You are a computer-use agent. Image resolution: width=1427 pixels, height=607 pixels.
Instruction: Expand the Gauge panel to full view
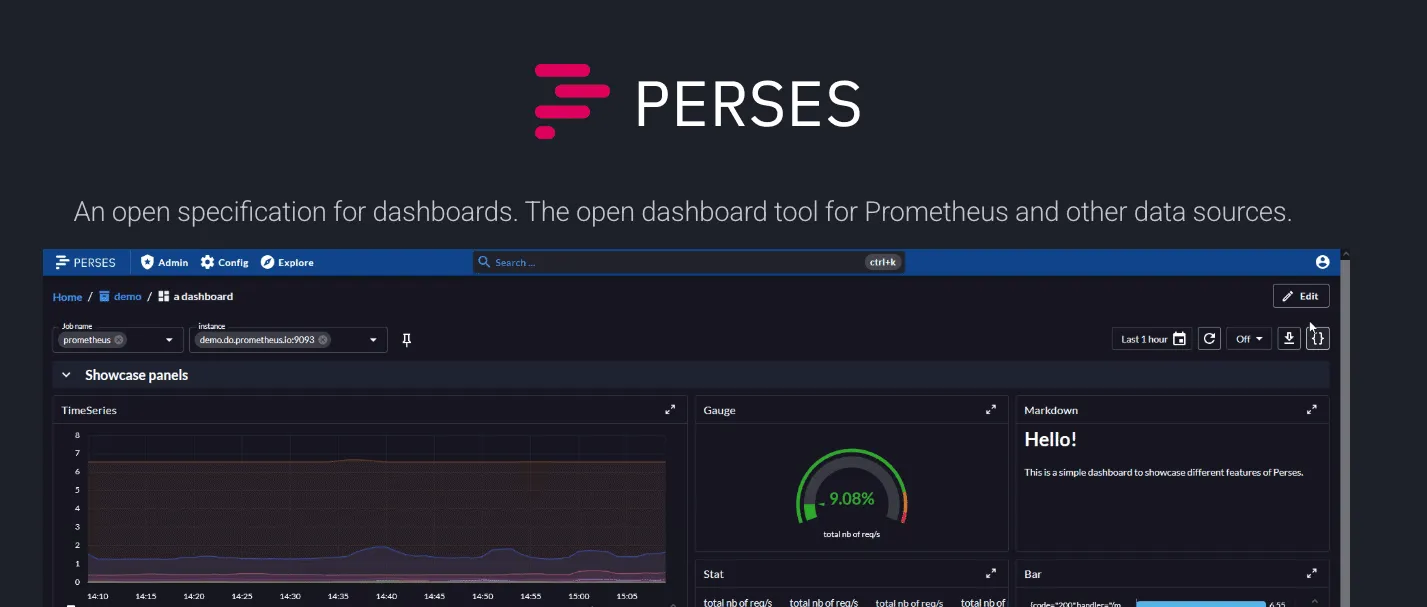click(991, 410)
